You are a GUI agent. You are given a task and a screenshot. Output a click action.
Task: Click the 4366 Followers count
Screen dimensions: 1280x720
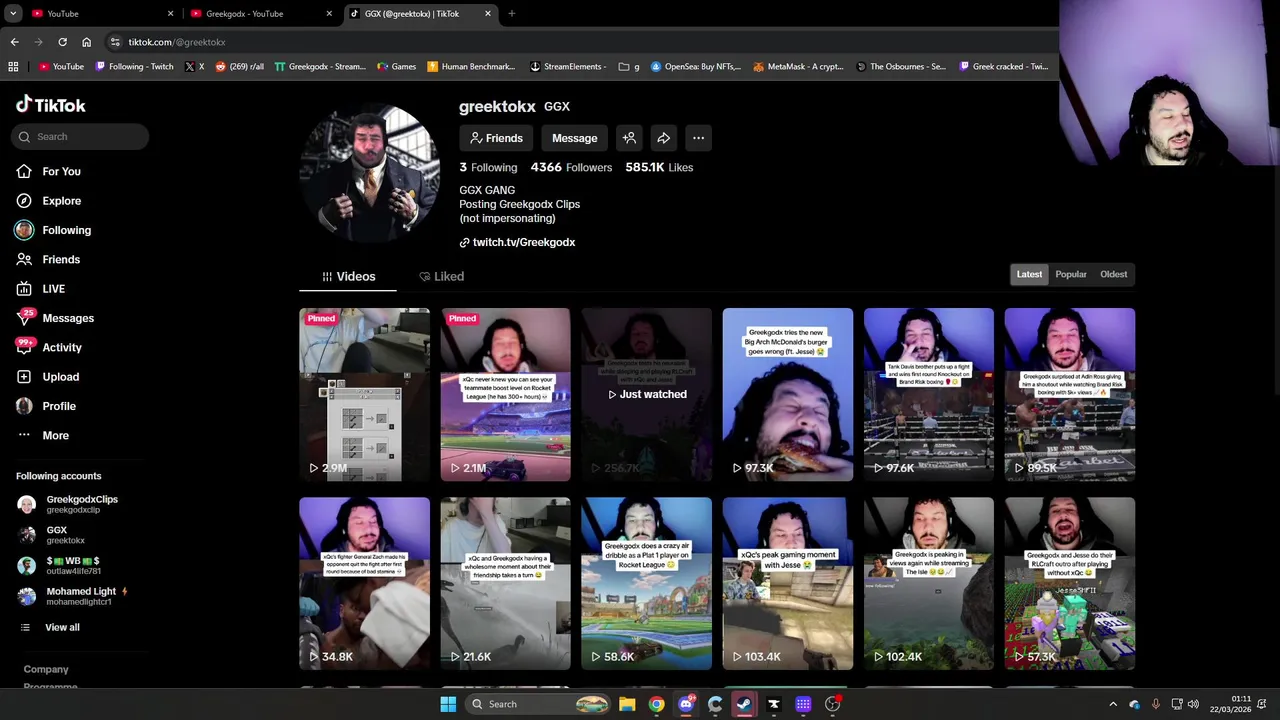[571, 167]
